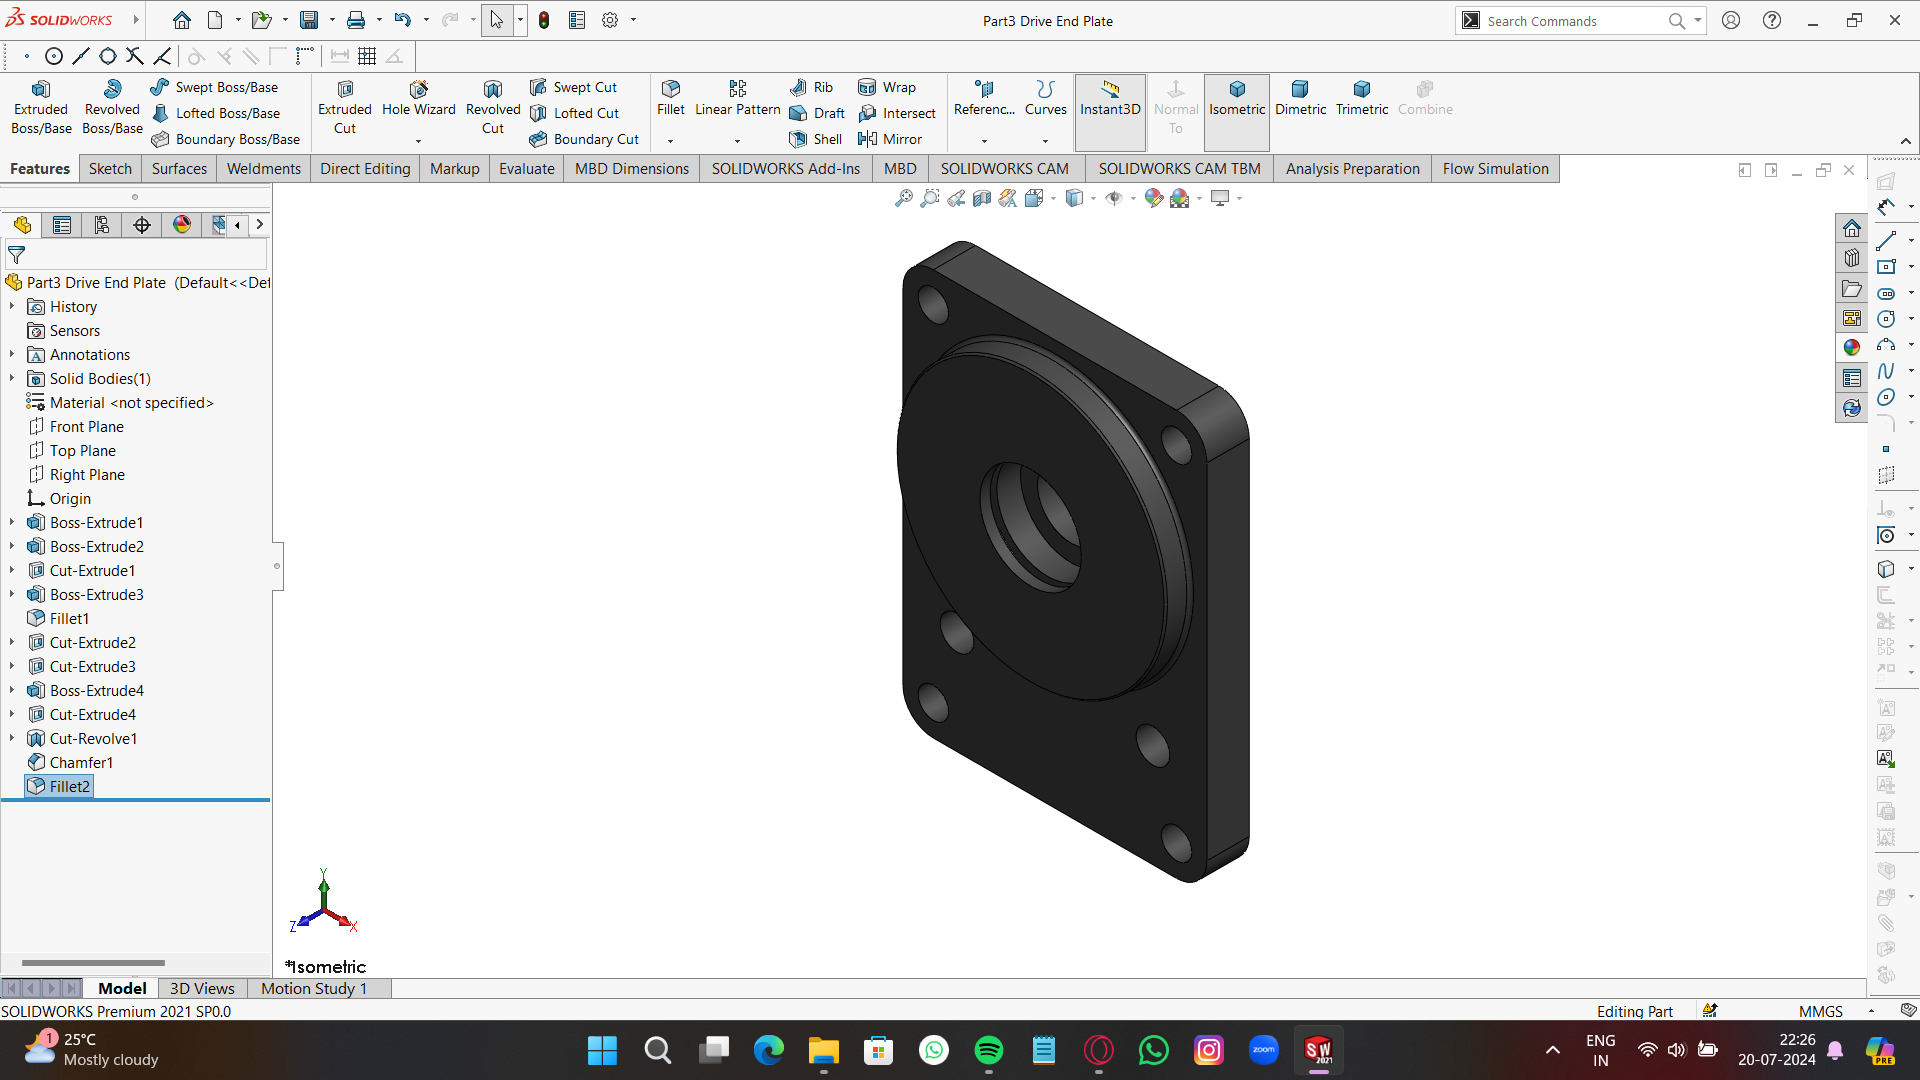Toggle the sketch grid display

click(367, 56)
